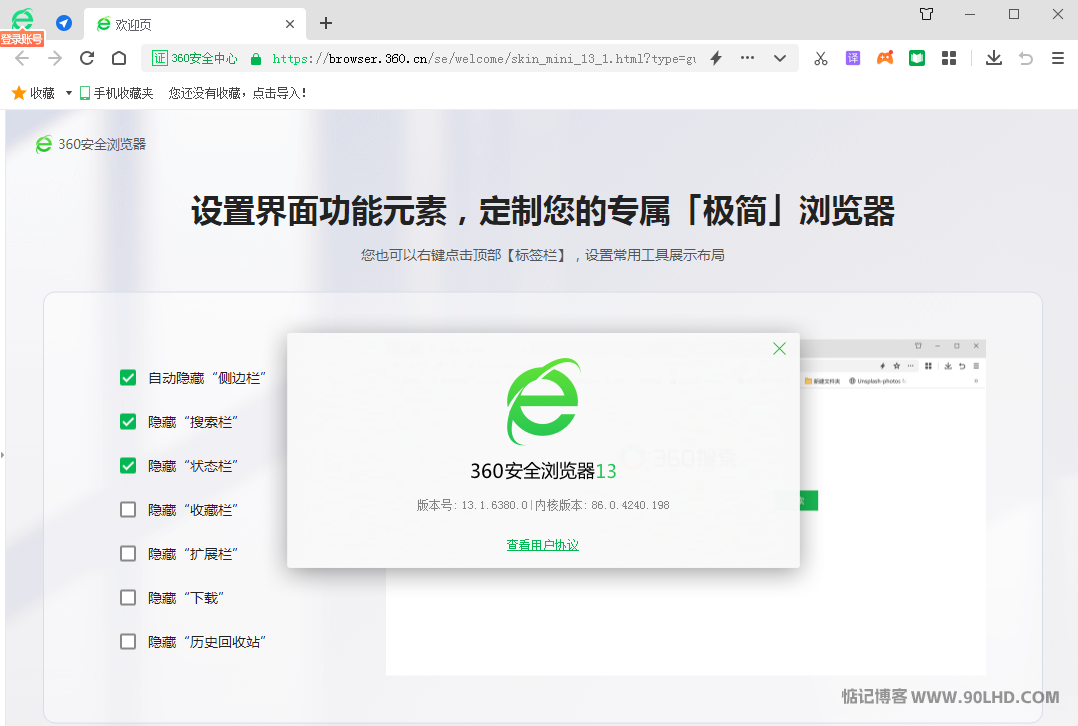Focus the address bar URL

point(483,58)
